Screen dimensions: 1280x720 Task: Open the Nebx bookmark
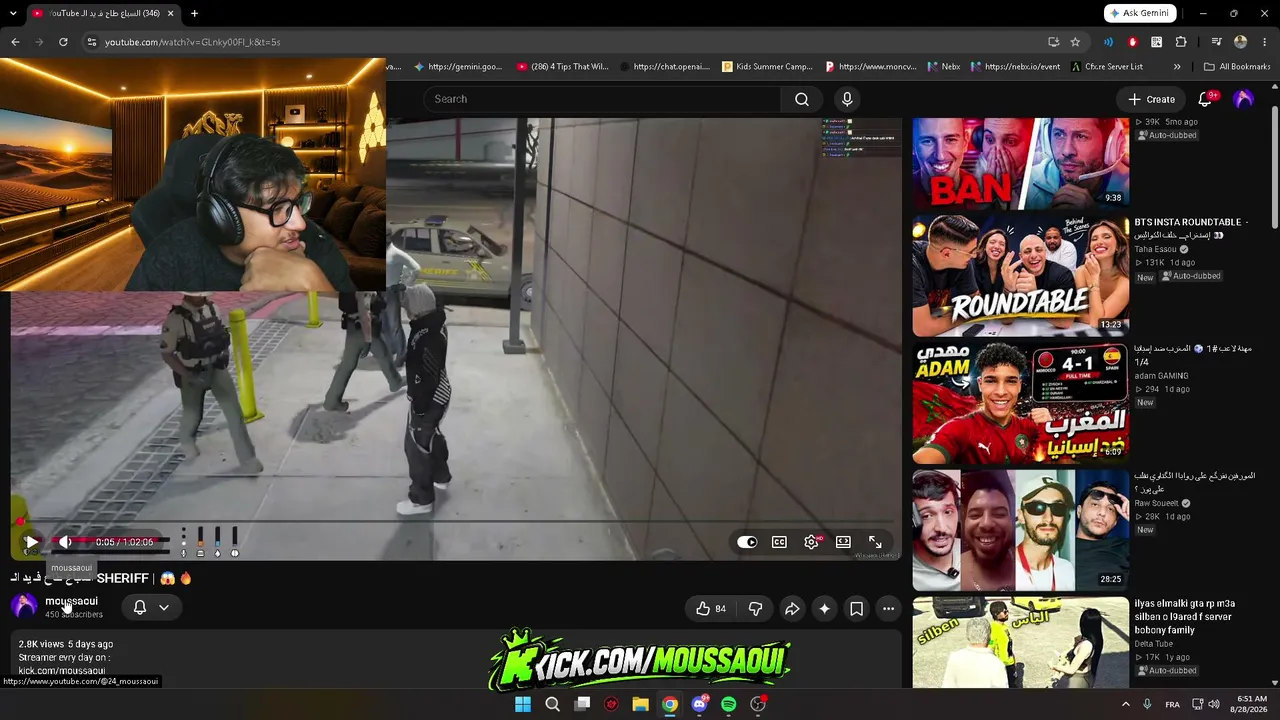tap(943, 67)
